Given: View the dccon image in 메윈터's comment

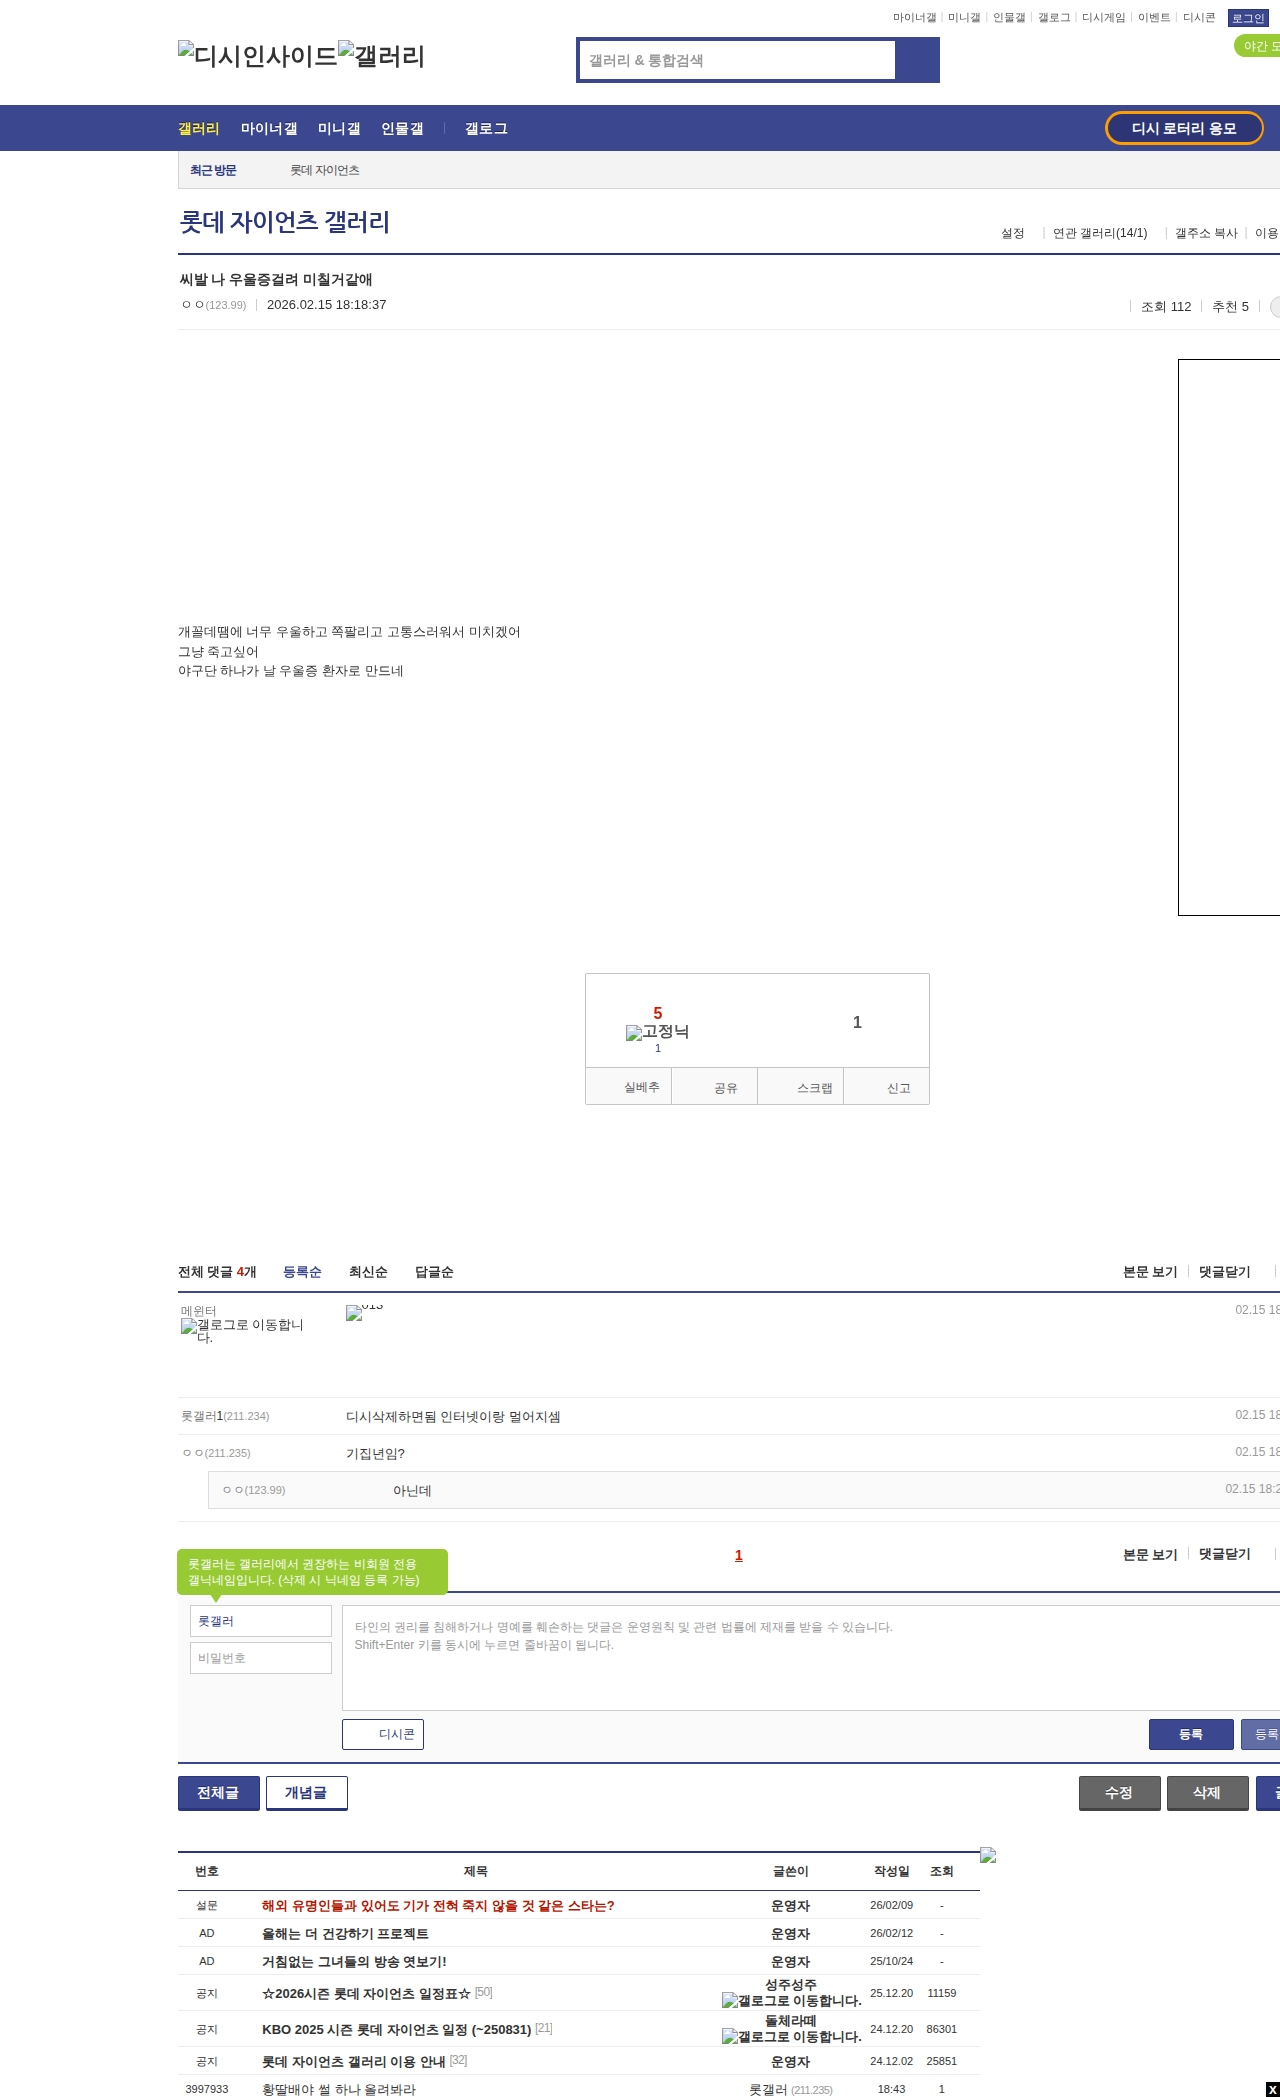Looking at the screenshot, I should click(364, 1312).
